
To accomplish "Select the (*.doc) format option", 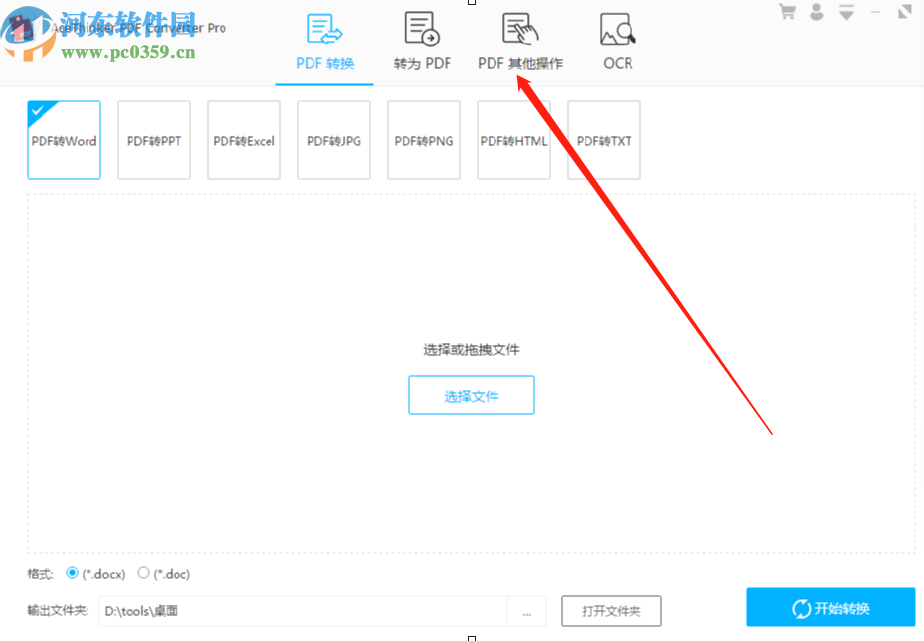I will pos(143,573).
